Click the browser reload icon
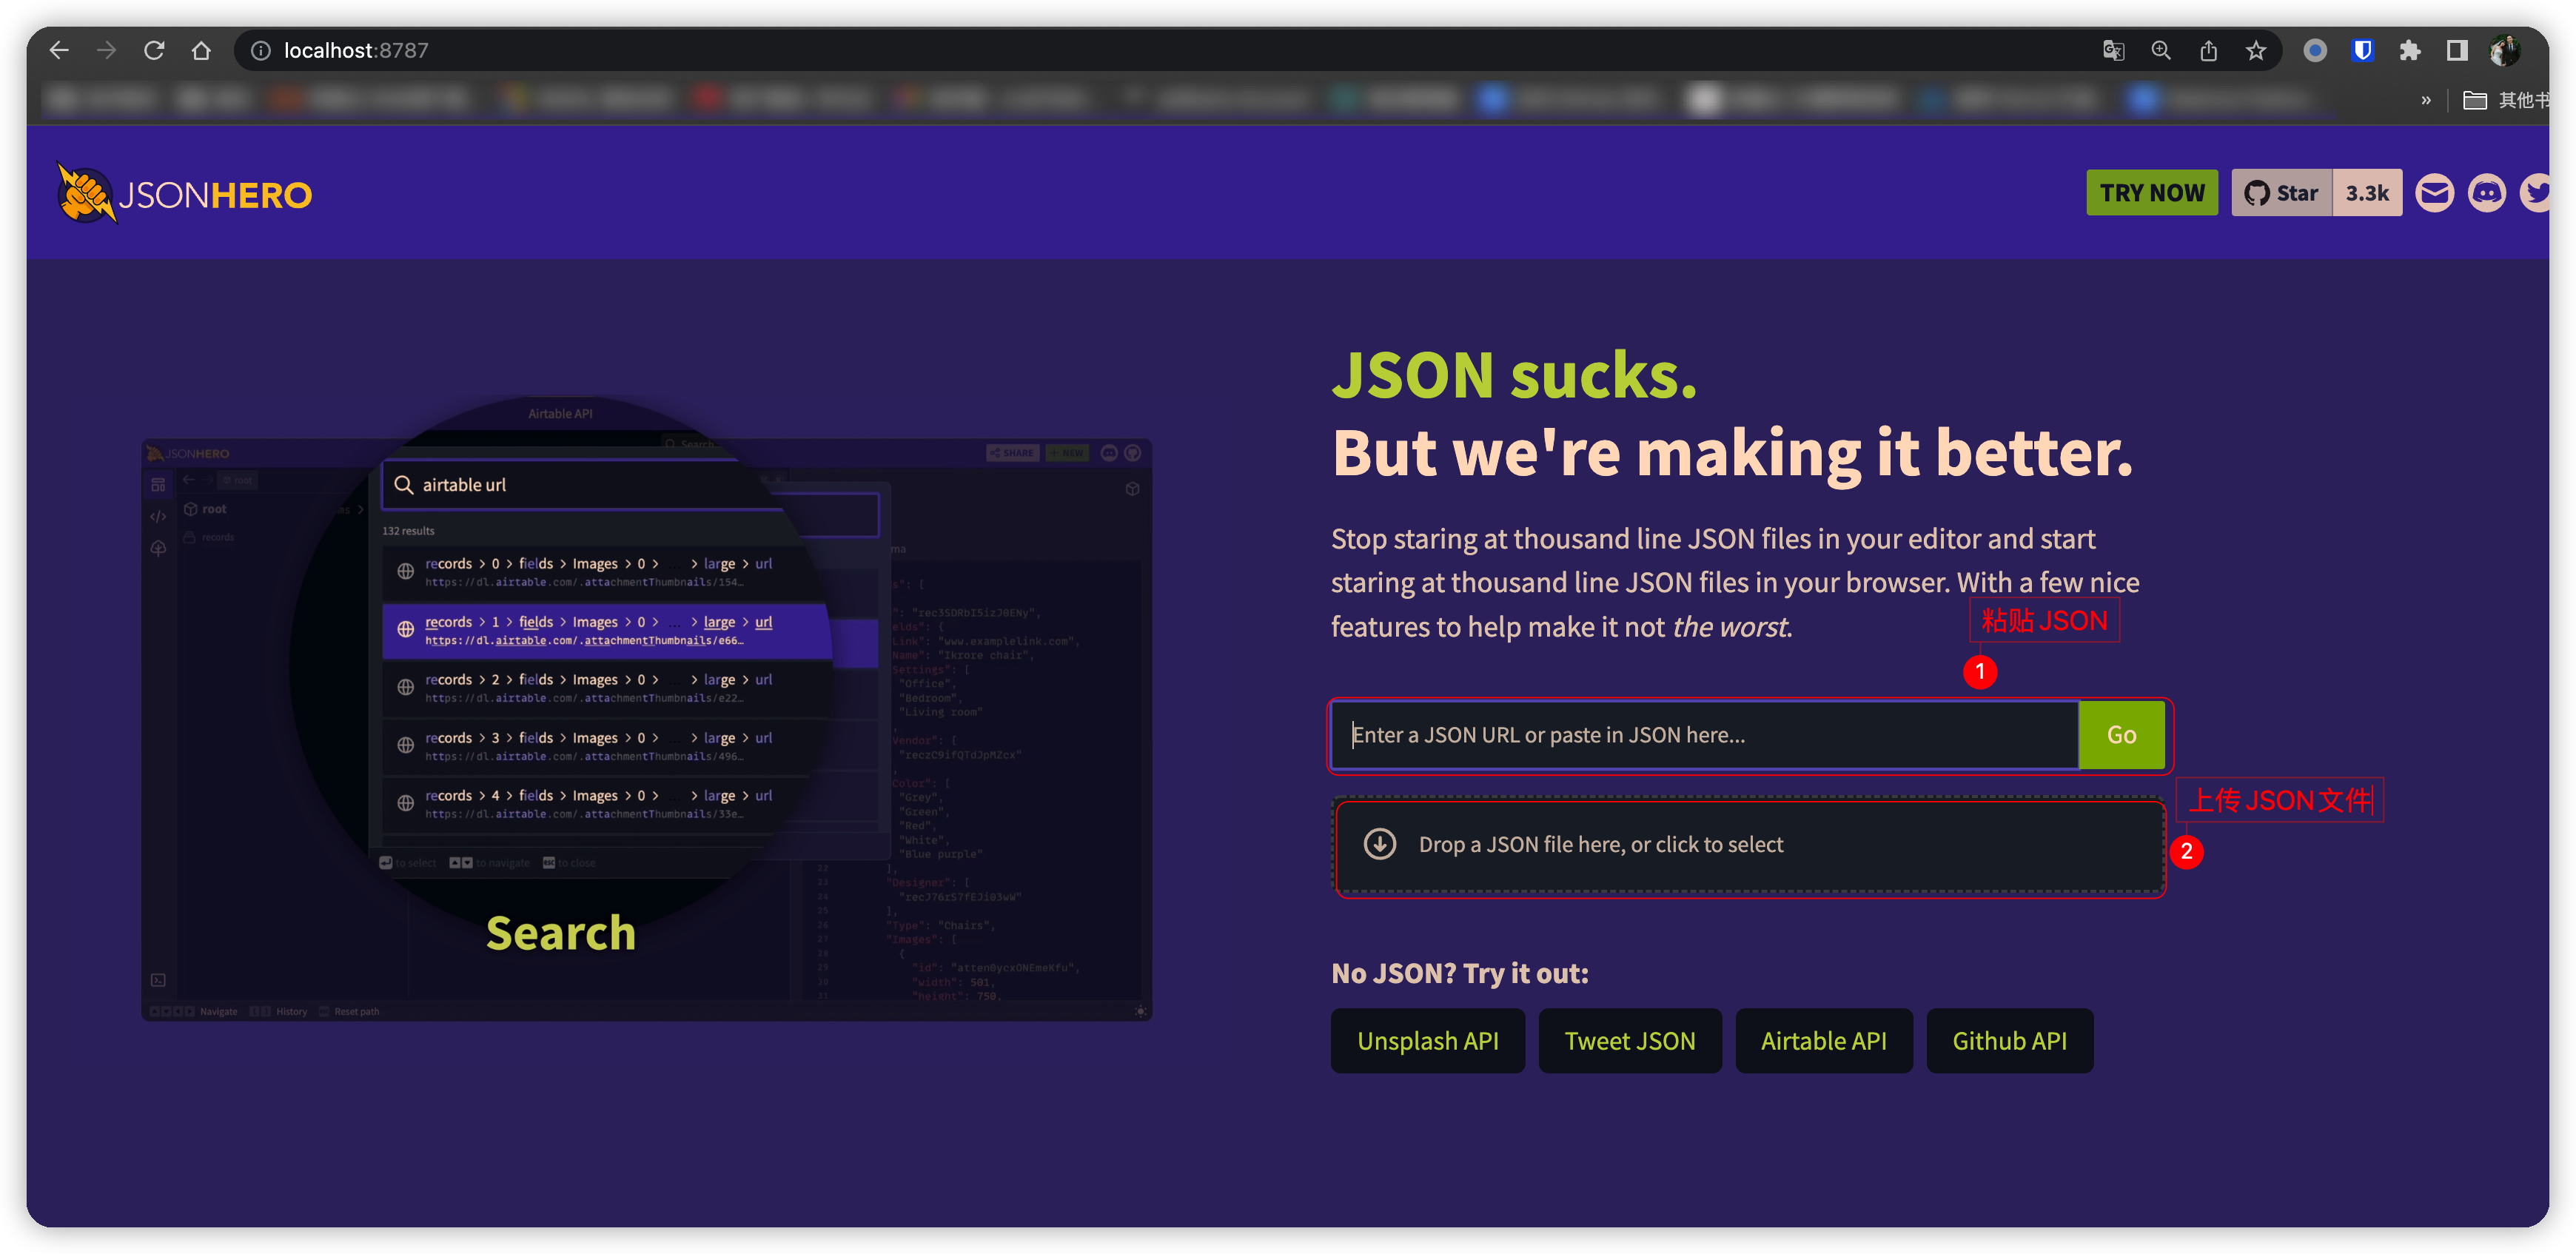The width and height of the screenshot is (2576, 1254). point(154,50)
